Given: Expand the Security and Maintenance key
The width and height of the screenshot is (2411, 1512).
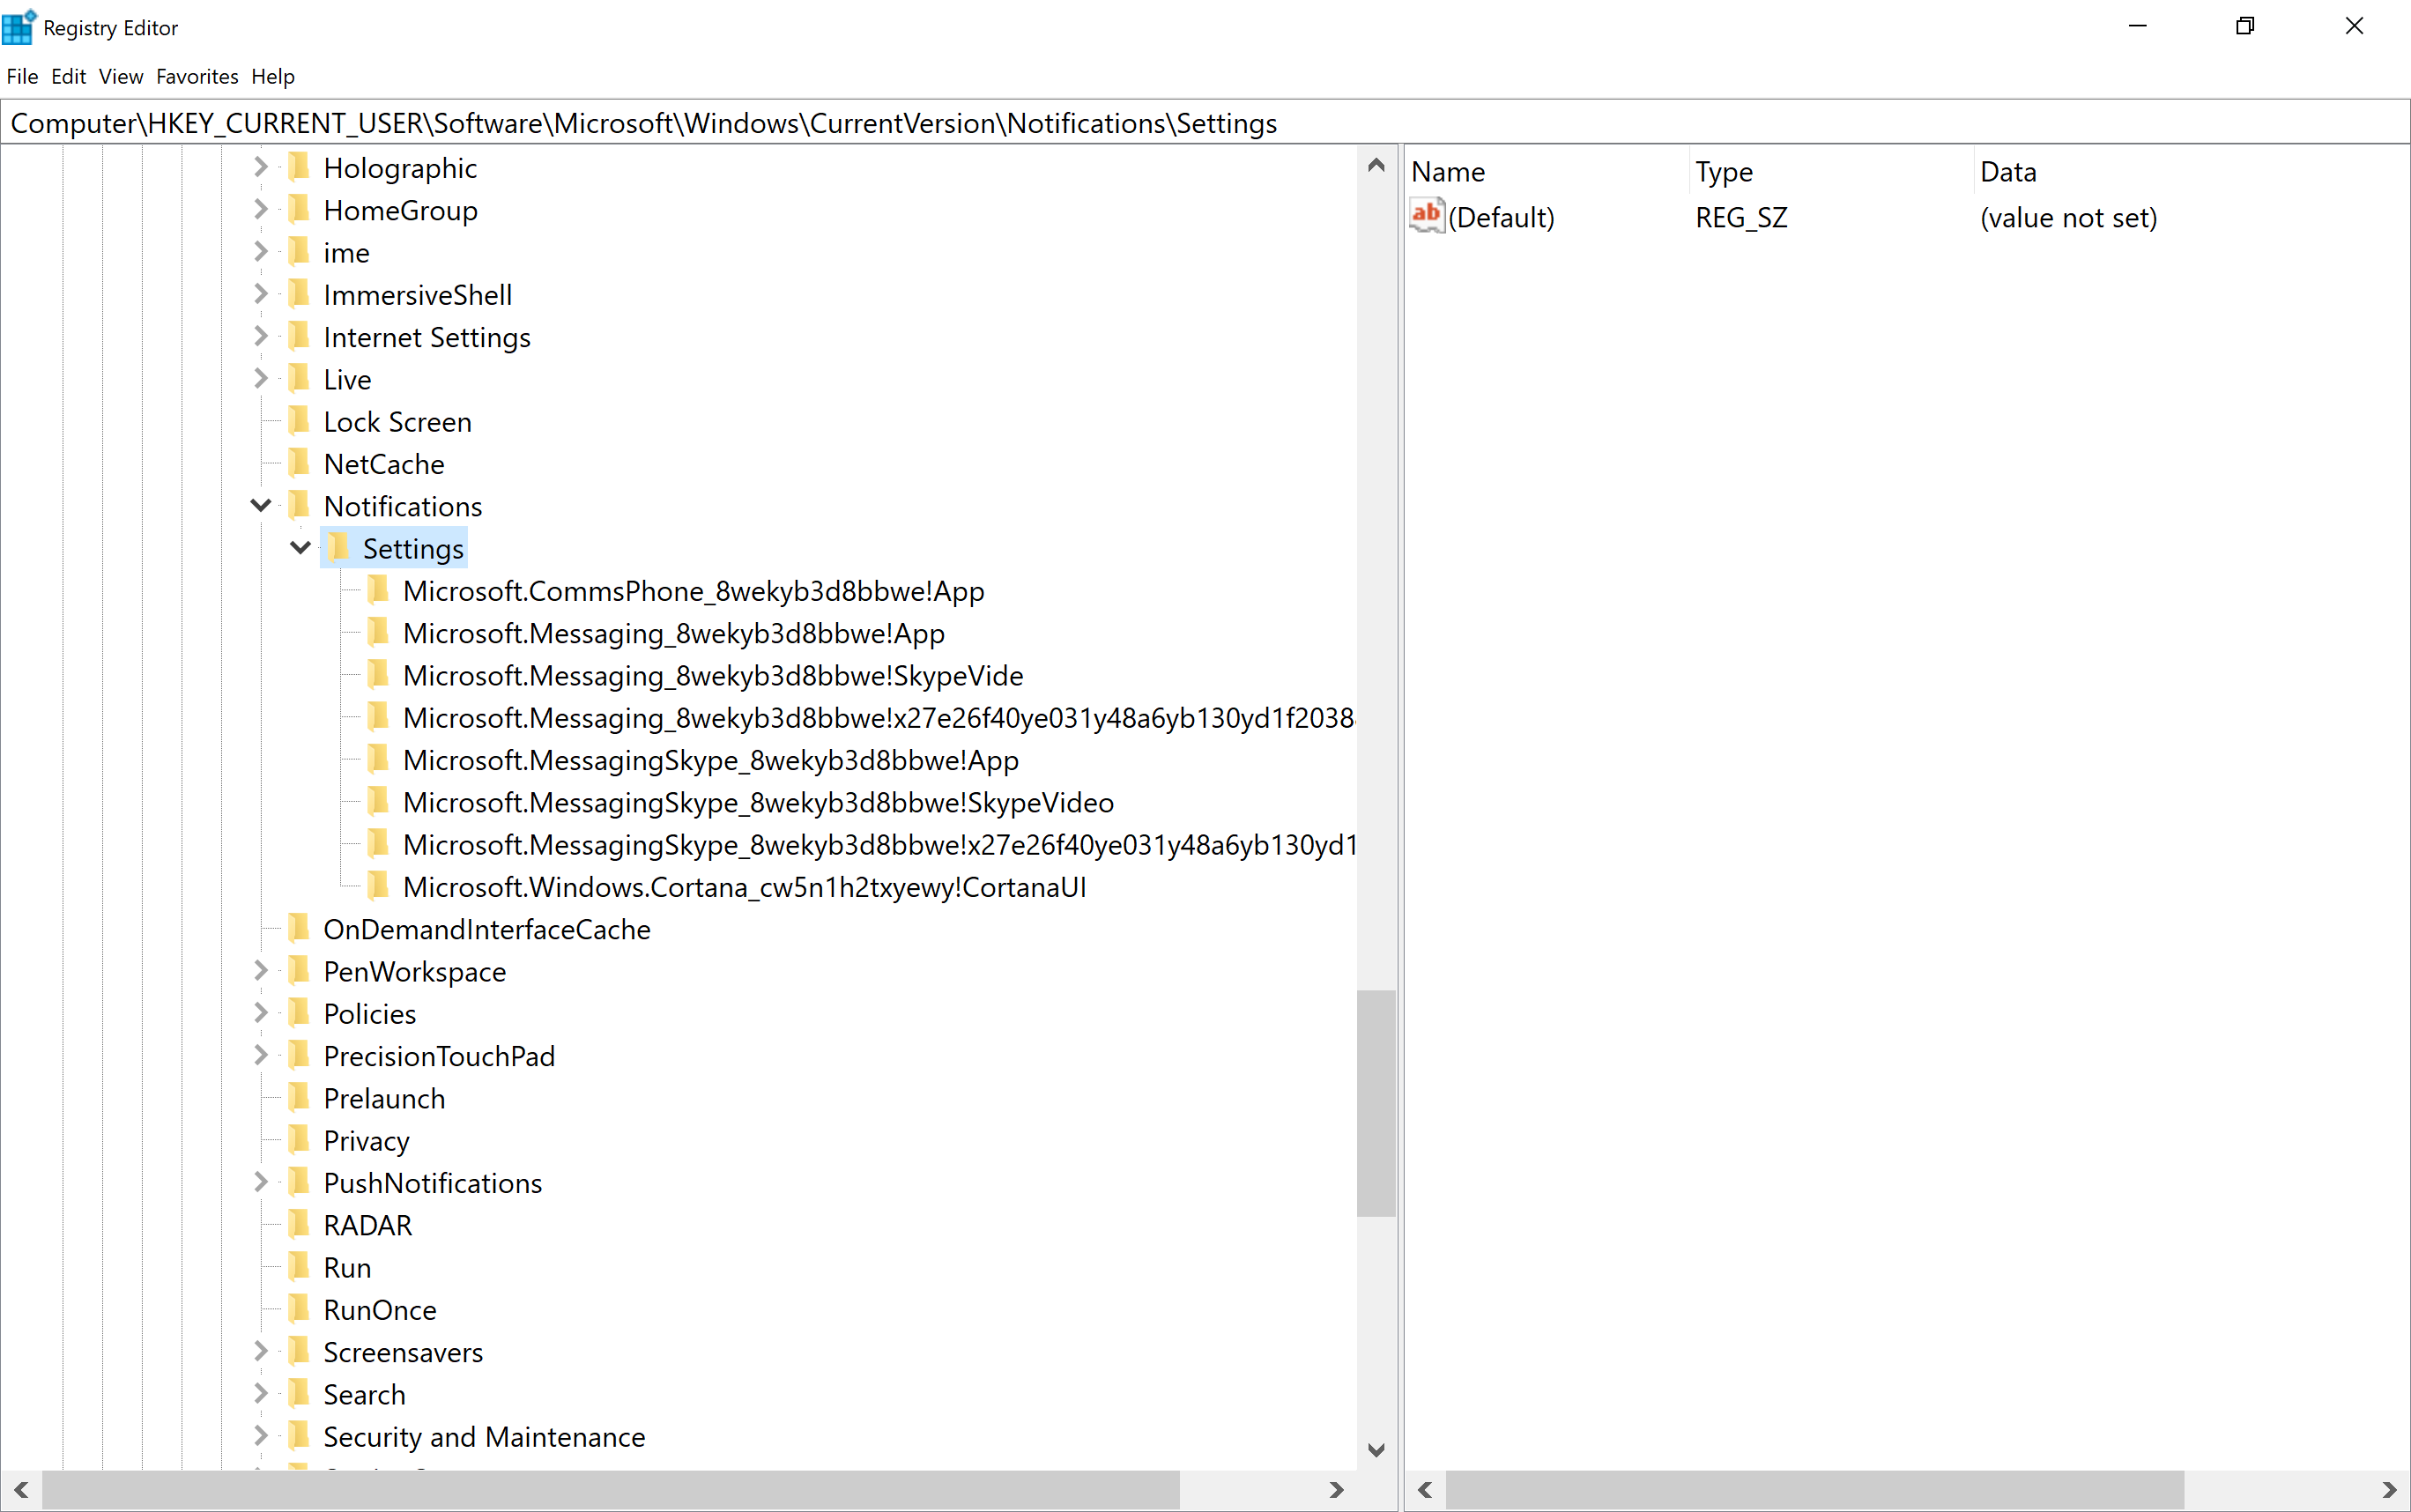Looking at the screenshot, I should pos(261,1436).
